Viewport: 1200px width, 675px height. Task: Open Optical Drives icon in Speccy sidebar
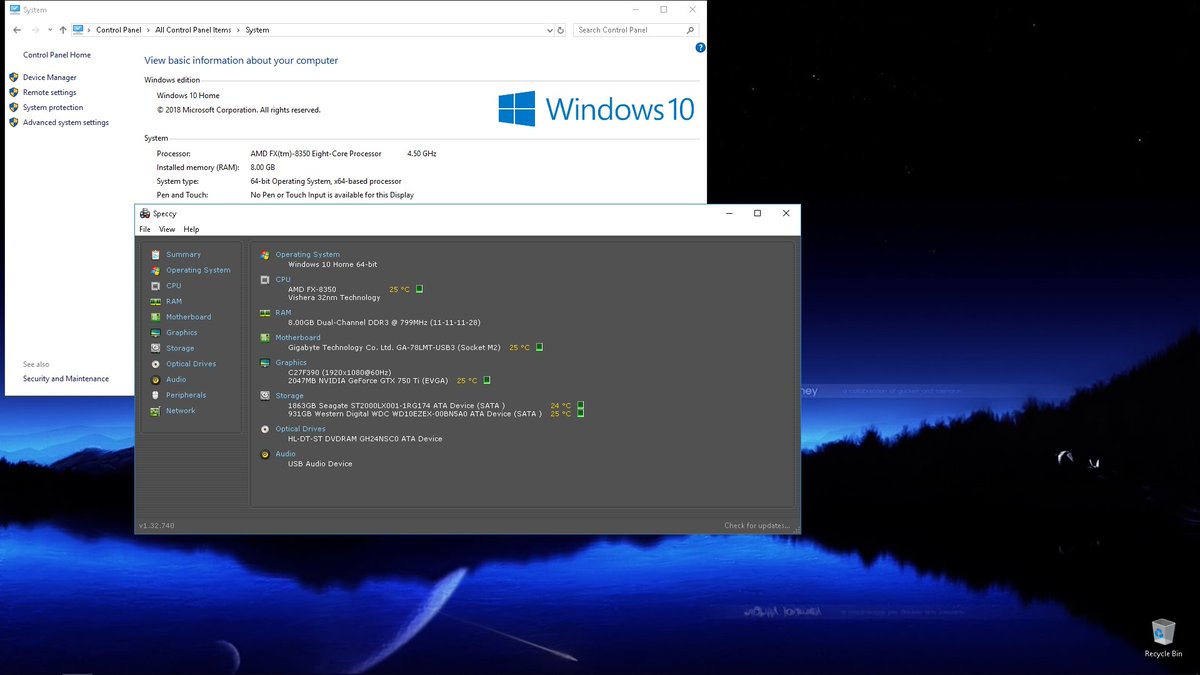pyautogui.click(x=155, y=364)
